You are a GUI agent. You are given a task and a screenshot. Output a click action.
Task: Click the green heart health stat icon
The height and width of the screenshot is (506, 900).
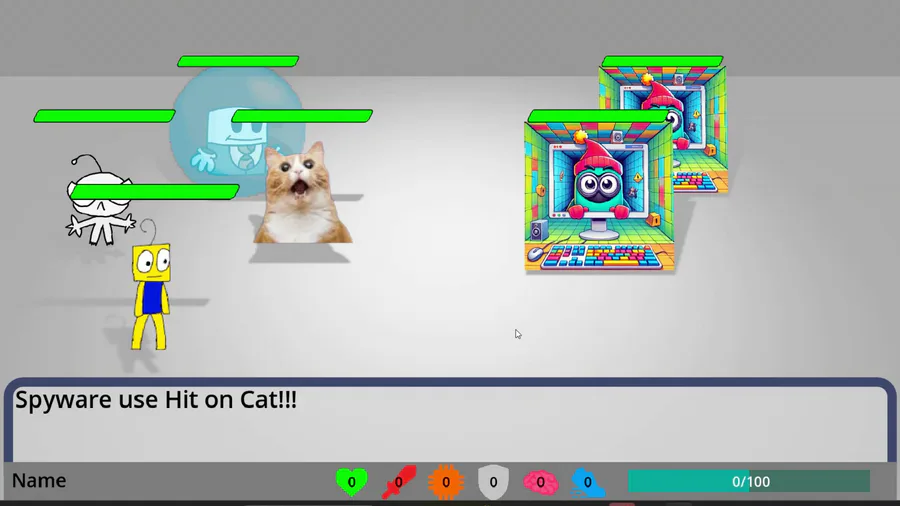(351, 482)
